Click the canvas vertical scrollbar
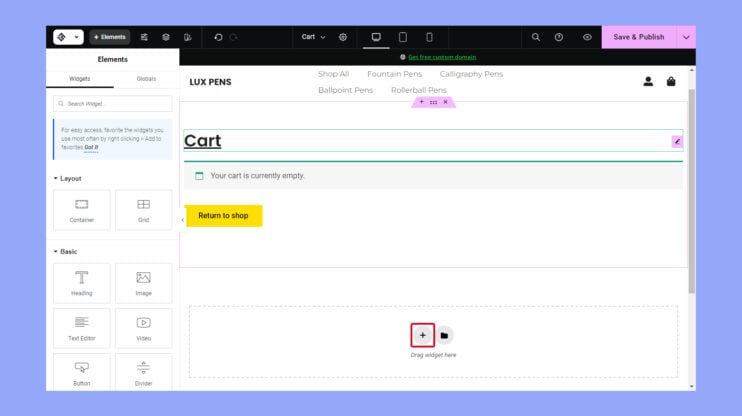 pyautogui.click(x=691, y=191)
